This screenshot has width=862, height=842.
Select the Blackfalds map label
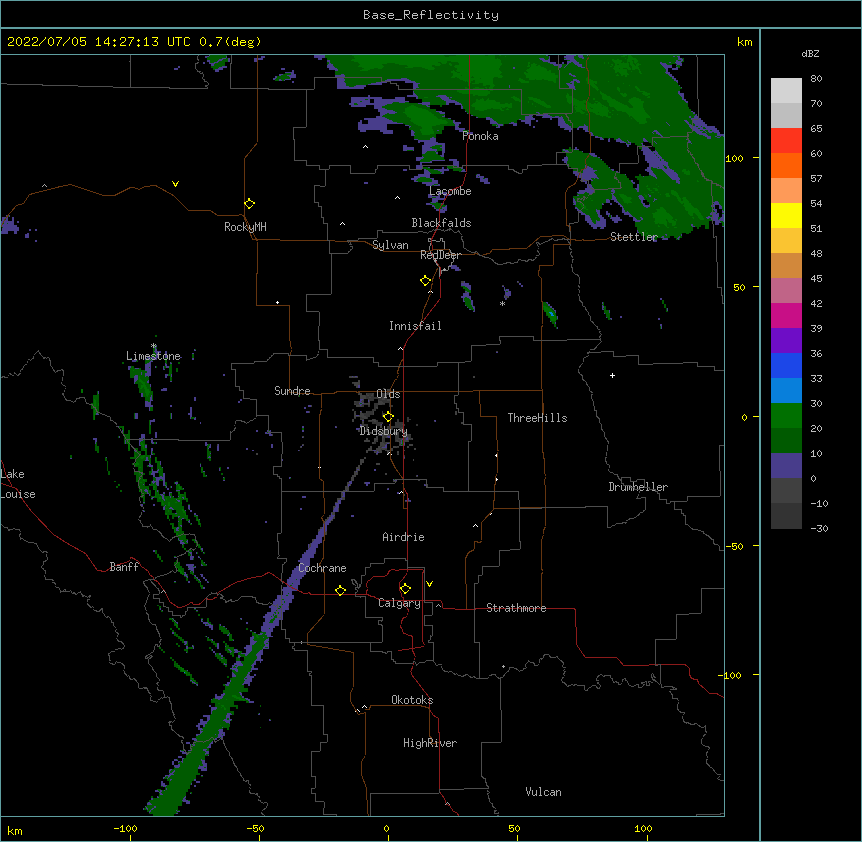click(x=441, y=223)
